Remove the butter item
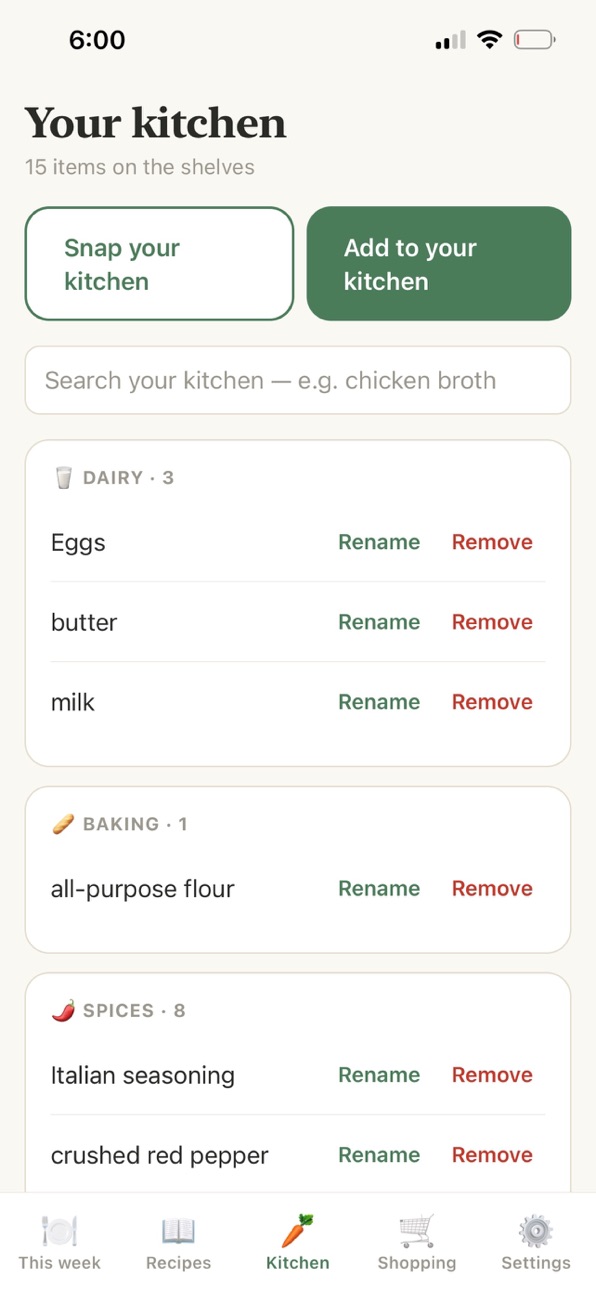This screenshot has width=596, height=1290. click(492, 622)
